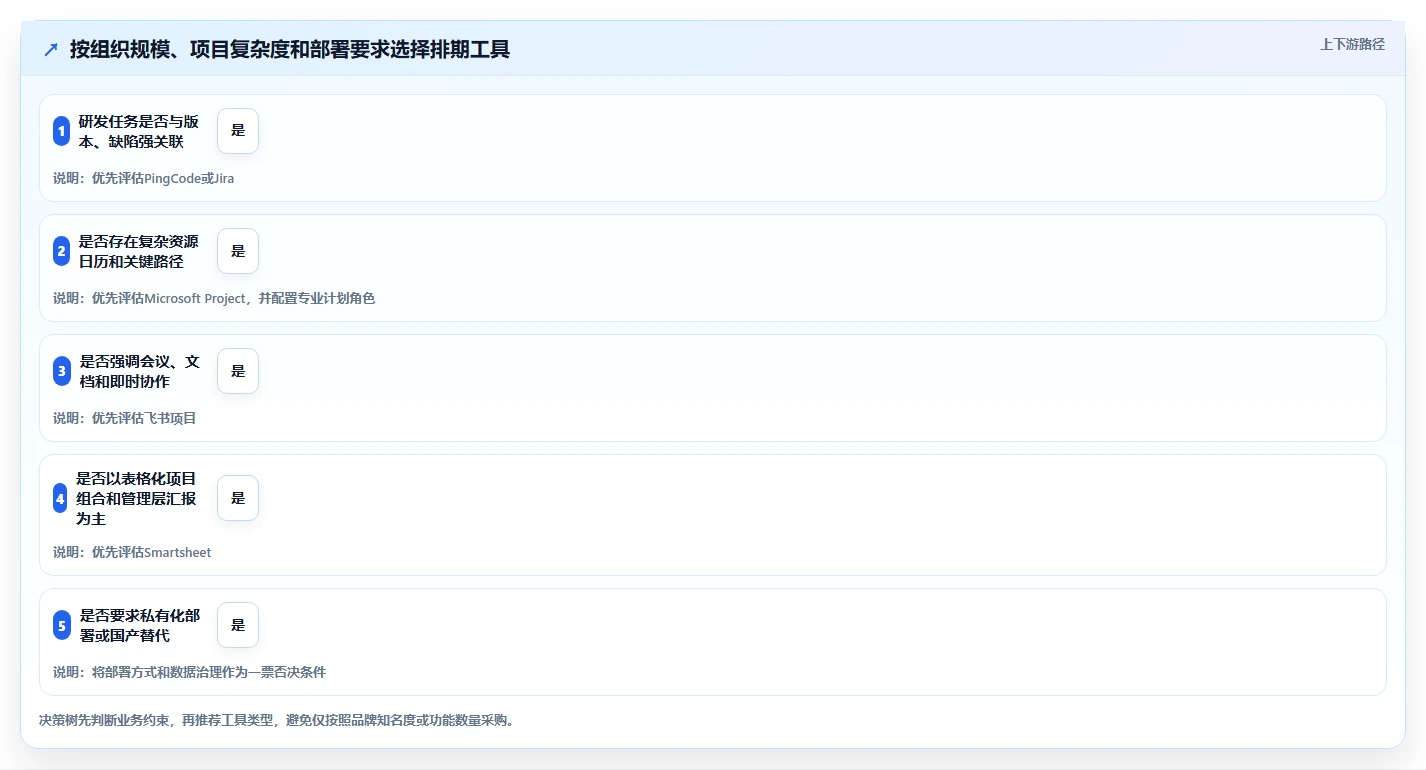The height and width of the screenshot is (770, 1426).
Task: Click note 优先评估飞书项目
Action: point(144,418)
